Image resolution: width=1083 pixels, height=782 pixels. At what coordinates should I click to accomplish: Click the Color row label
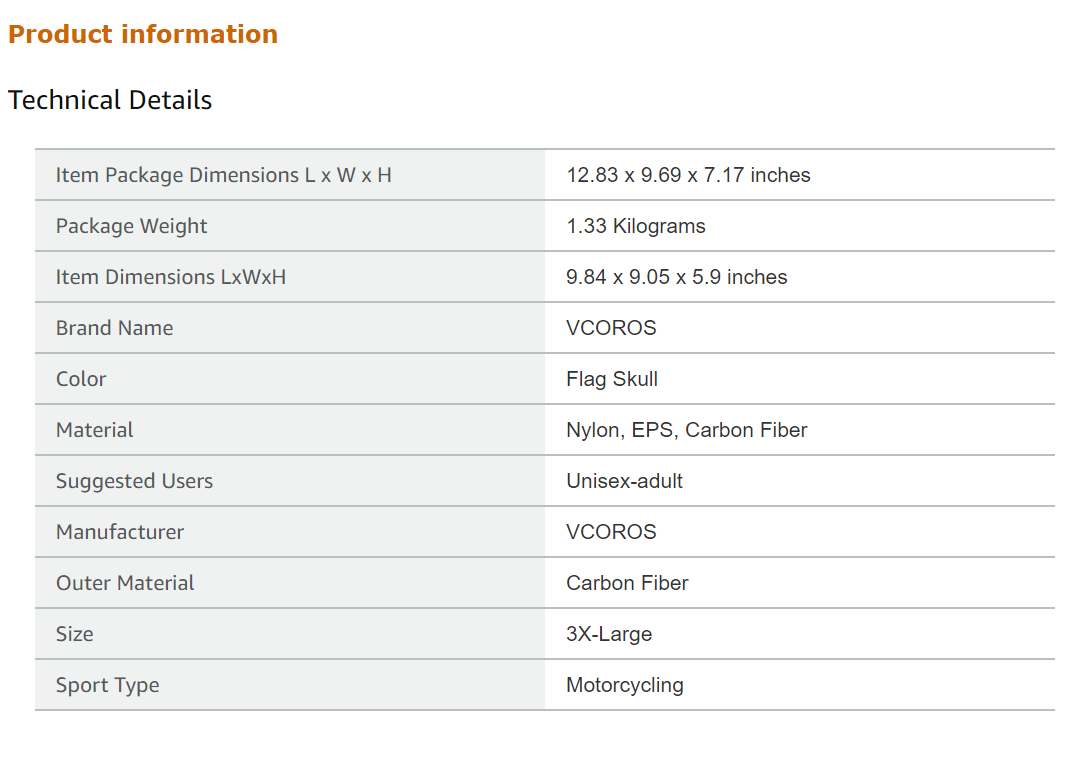click(81, 379)
